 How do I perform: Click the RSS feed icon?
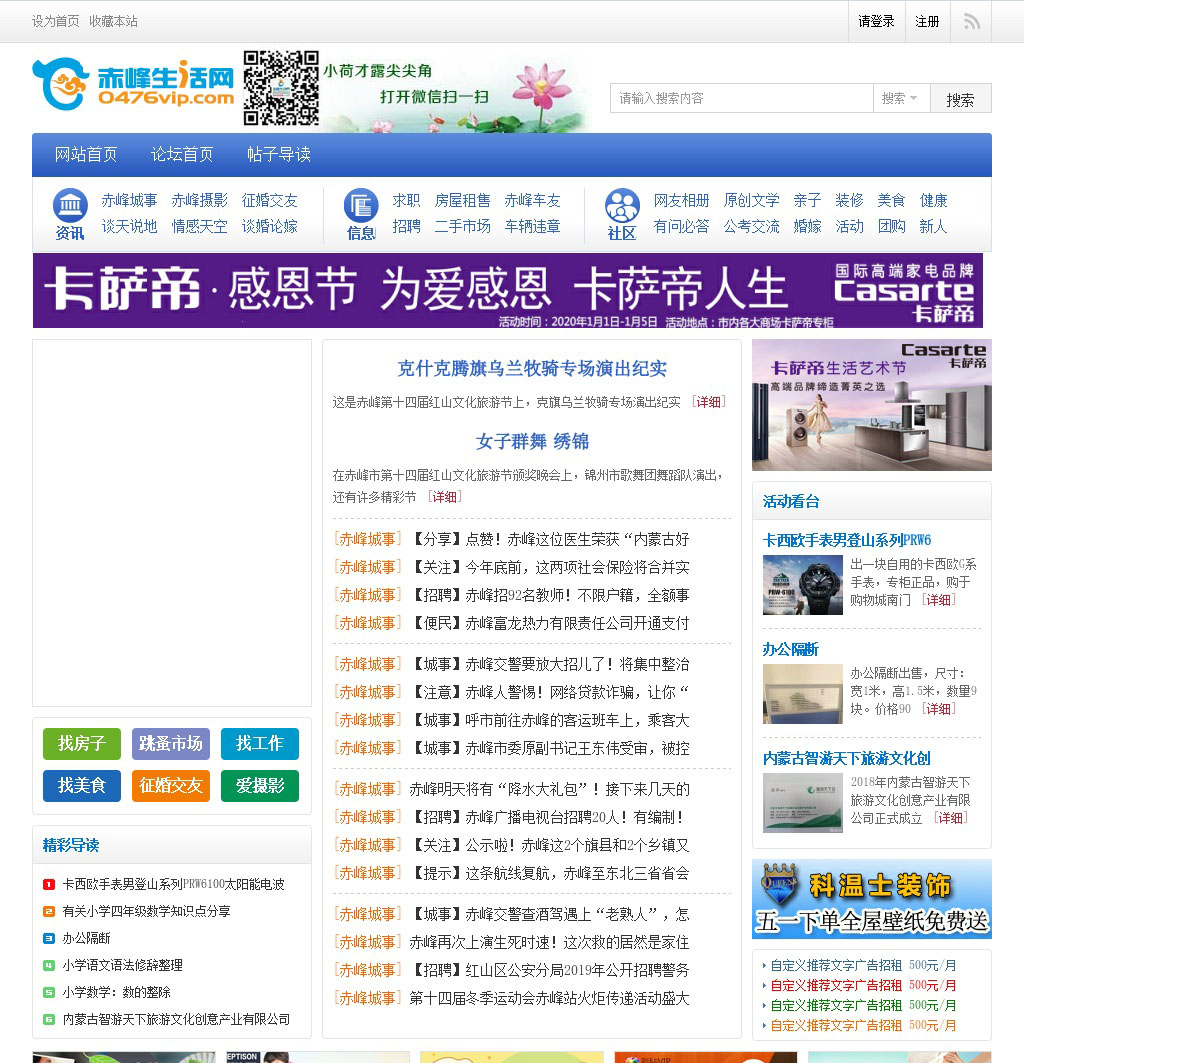point(971,21)
